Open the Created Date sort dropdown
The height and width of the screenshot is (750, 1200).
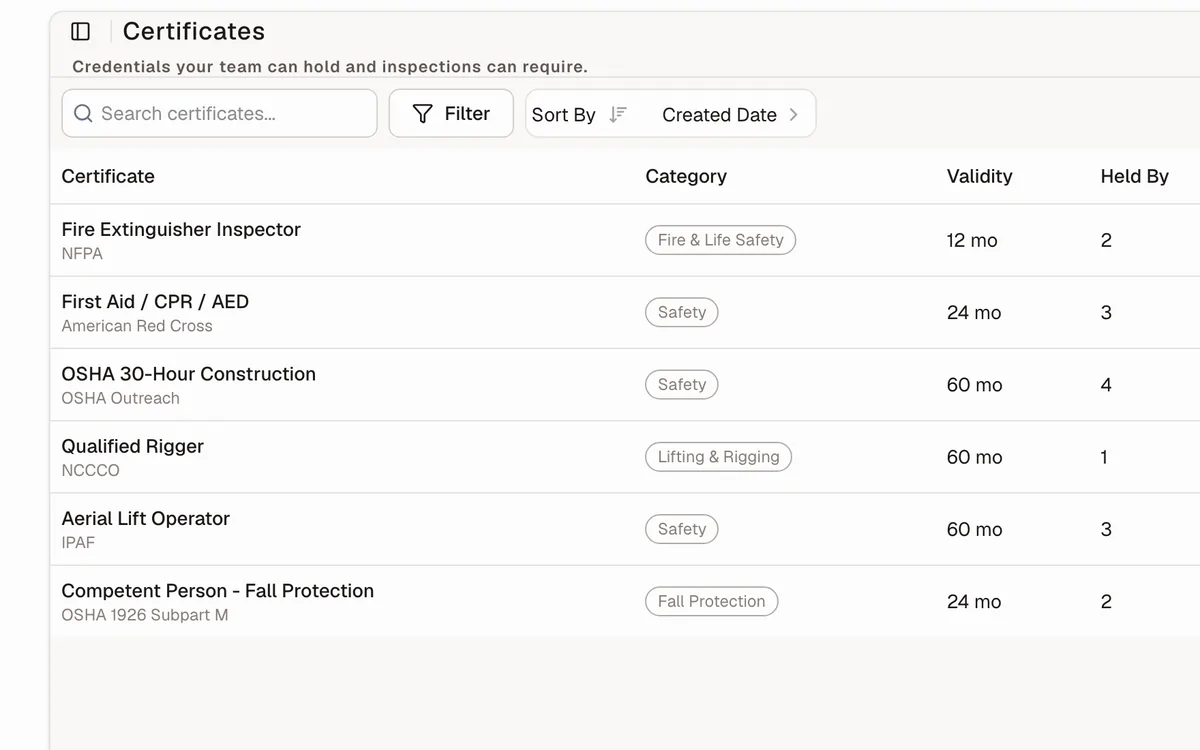[x=730, y=114]
